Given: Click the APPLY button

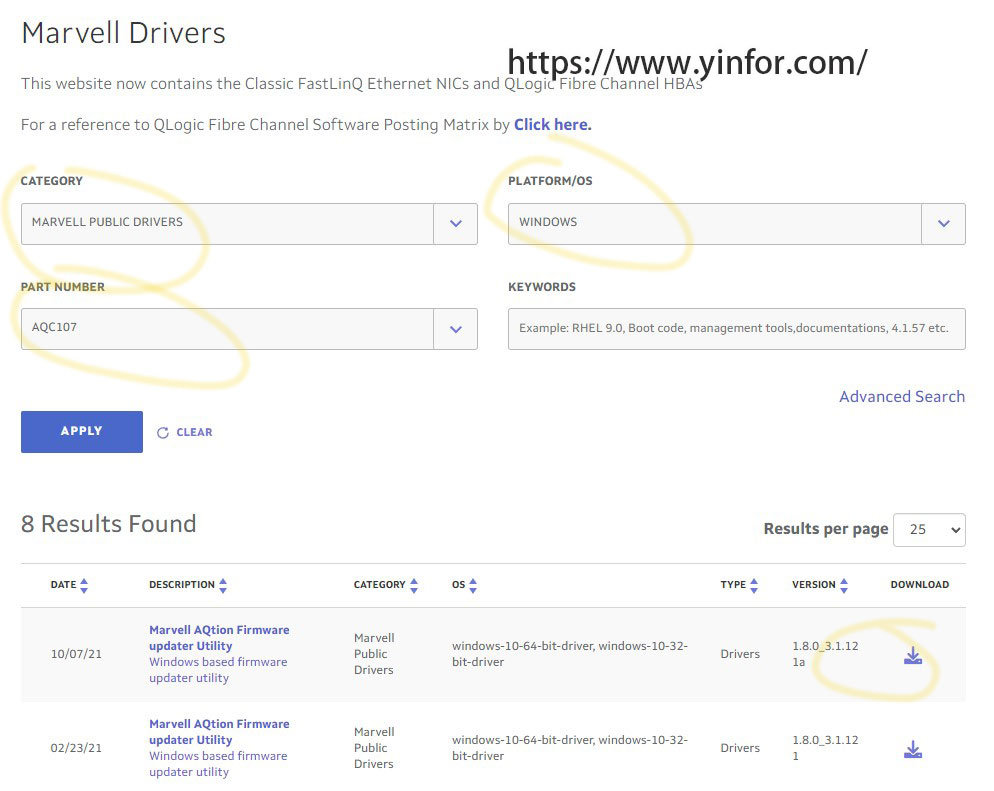Looking at the screenshot, I should [x=81, y=431].
